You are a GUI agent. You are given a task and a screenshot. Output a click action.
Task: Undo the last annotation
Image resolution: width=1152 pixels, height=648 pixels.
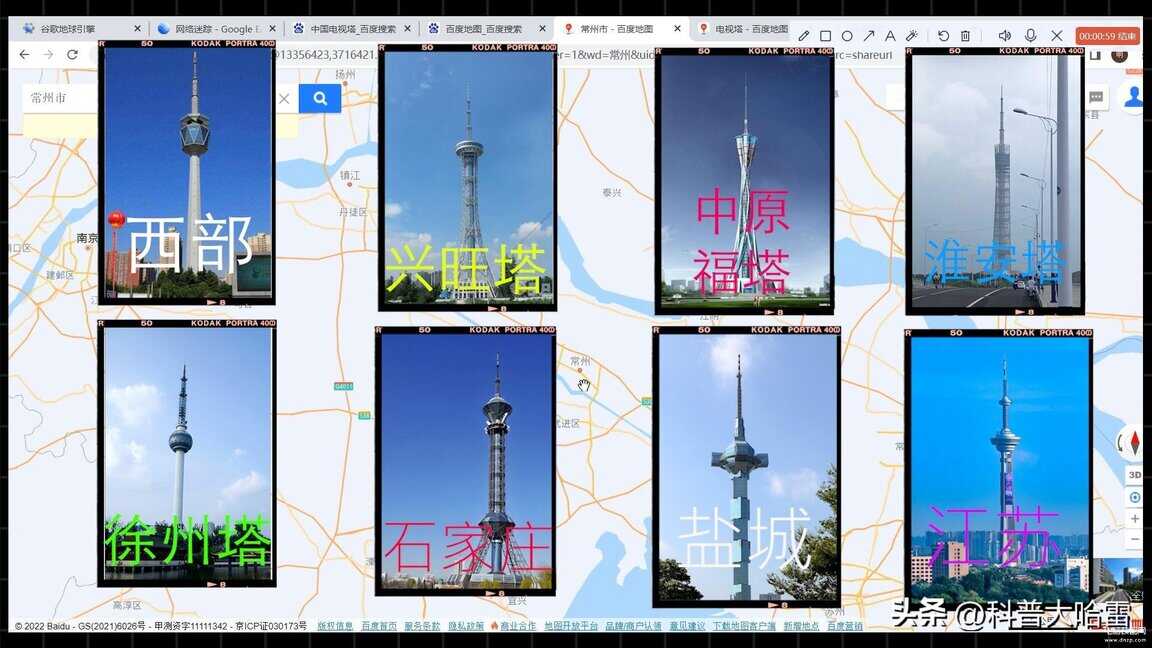point(943,35)
